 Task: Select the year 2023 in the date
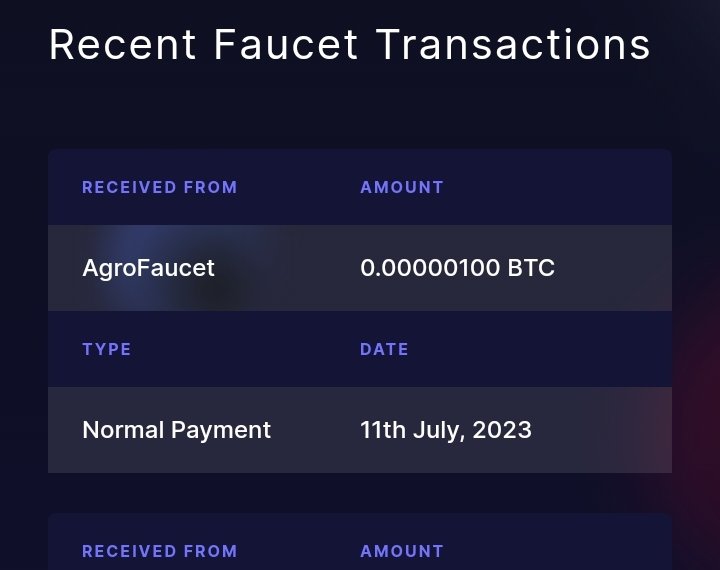[502, 430]
